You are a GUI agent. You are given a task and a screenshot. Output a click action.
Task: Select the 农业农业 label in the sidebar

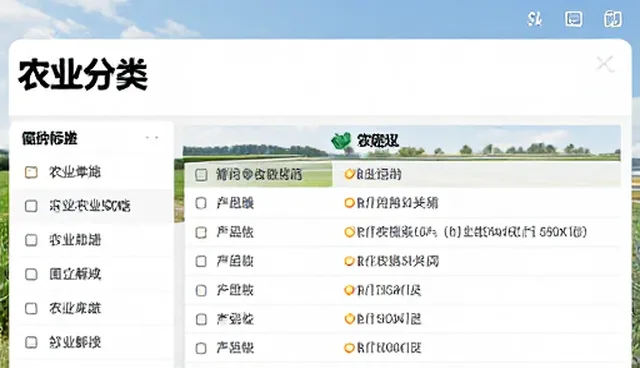point(90,206)
